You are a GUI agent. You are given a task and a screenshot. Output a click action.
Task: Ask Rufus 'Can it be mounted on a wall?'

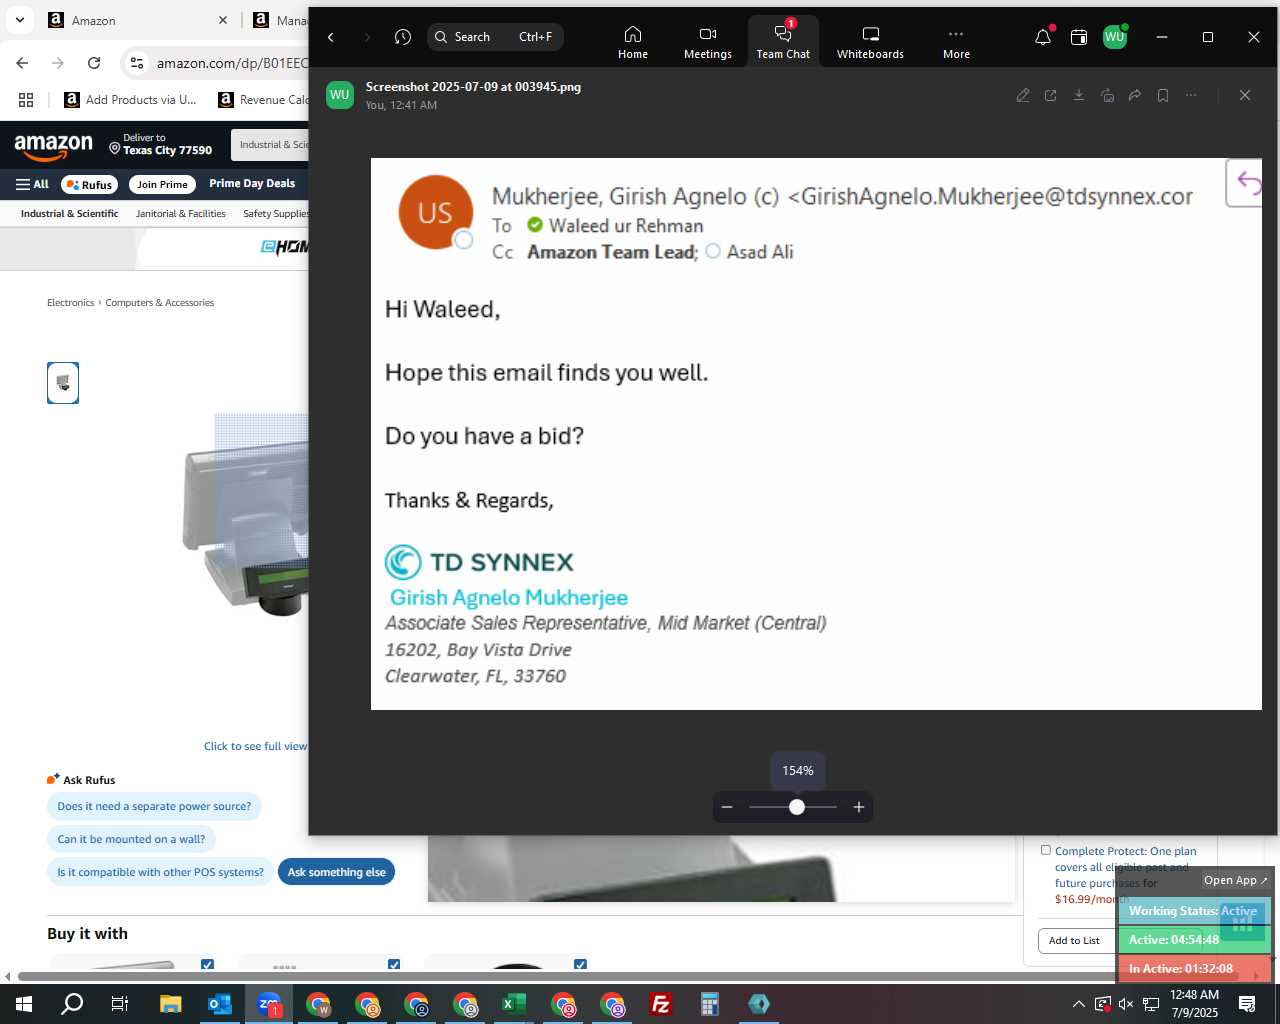[x=131, y=839]
